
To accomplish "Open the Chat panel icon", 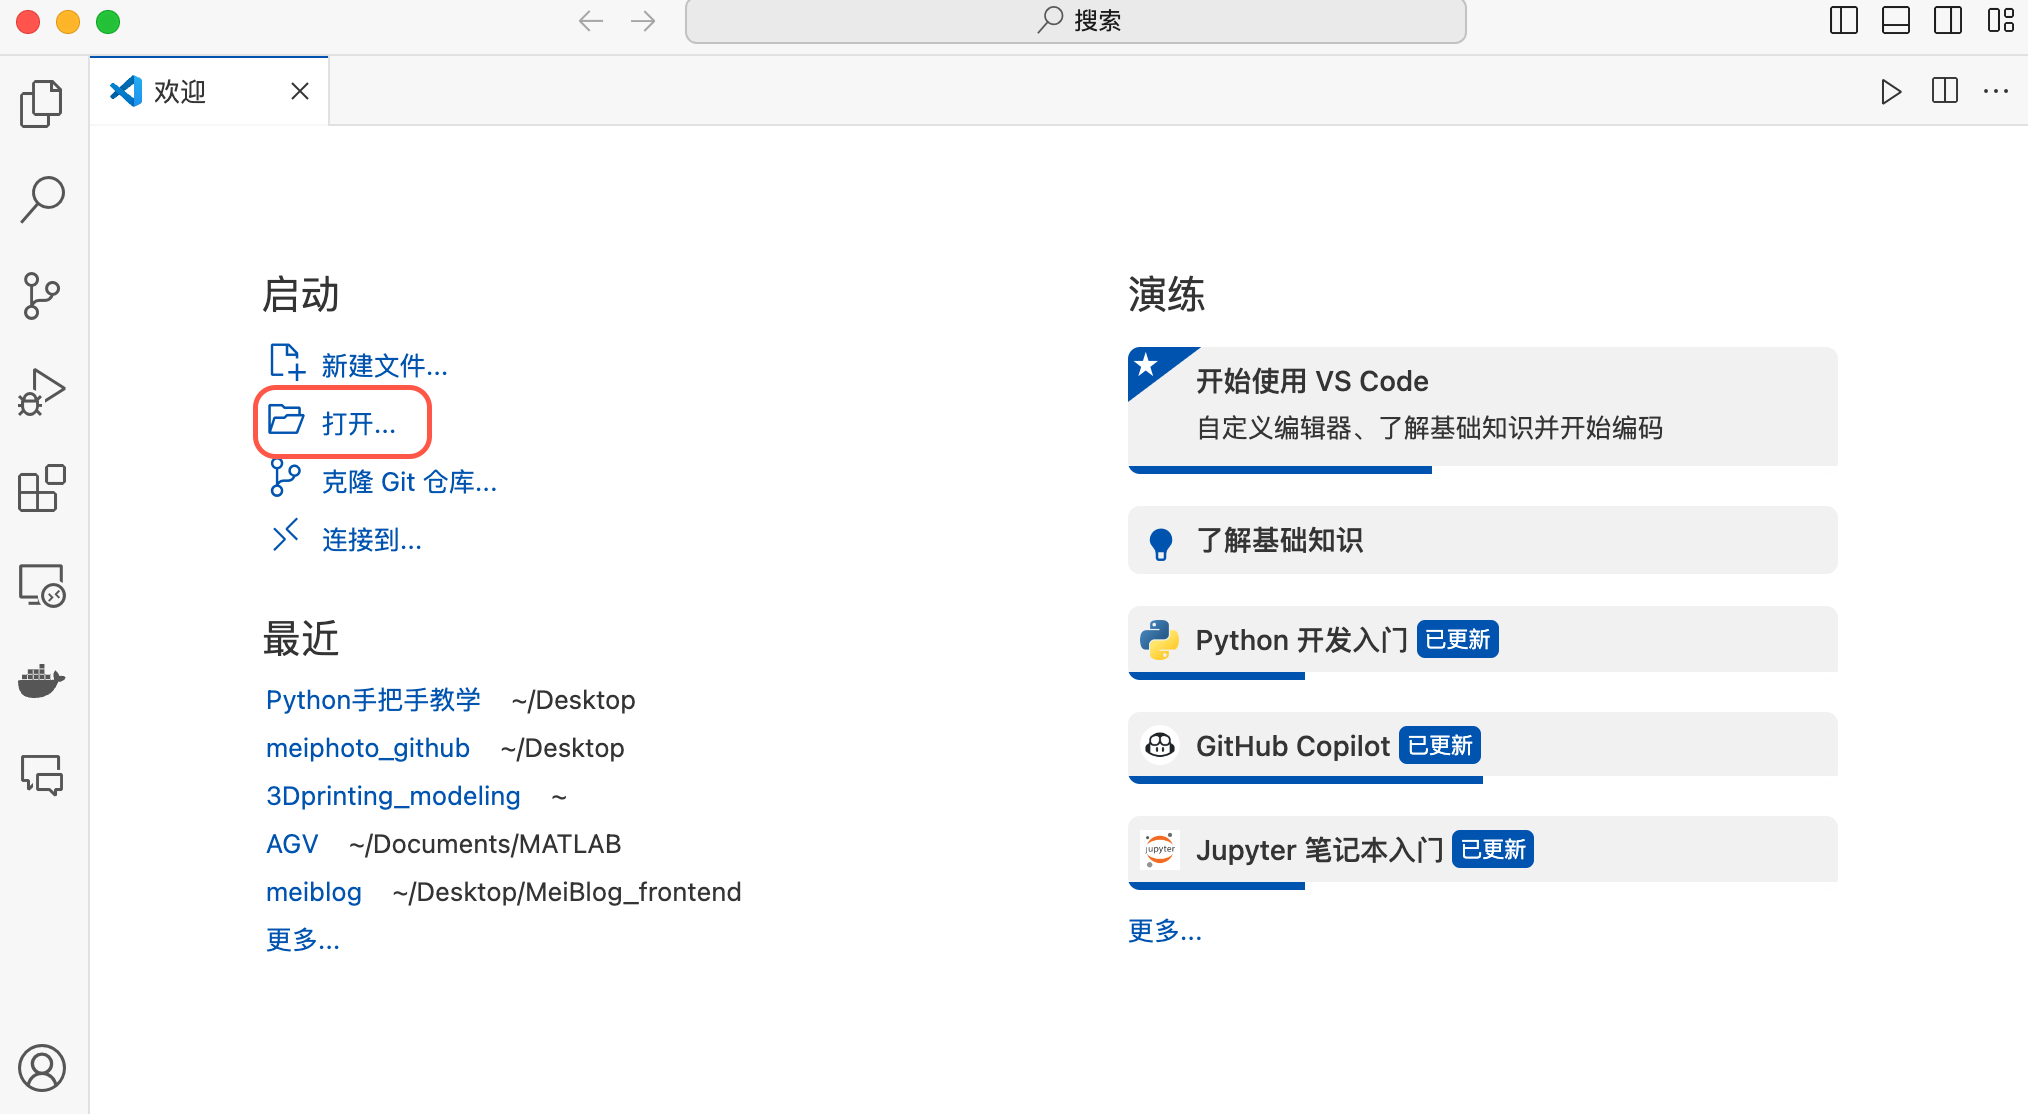I will tap(42, 775).
